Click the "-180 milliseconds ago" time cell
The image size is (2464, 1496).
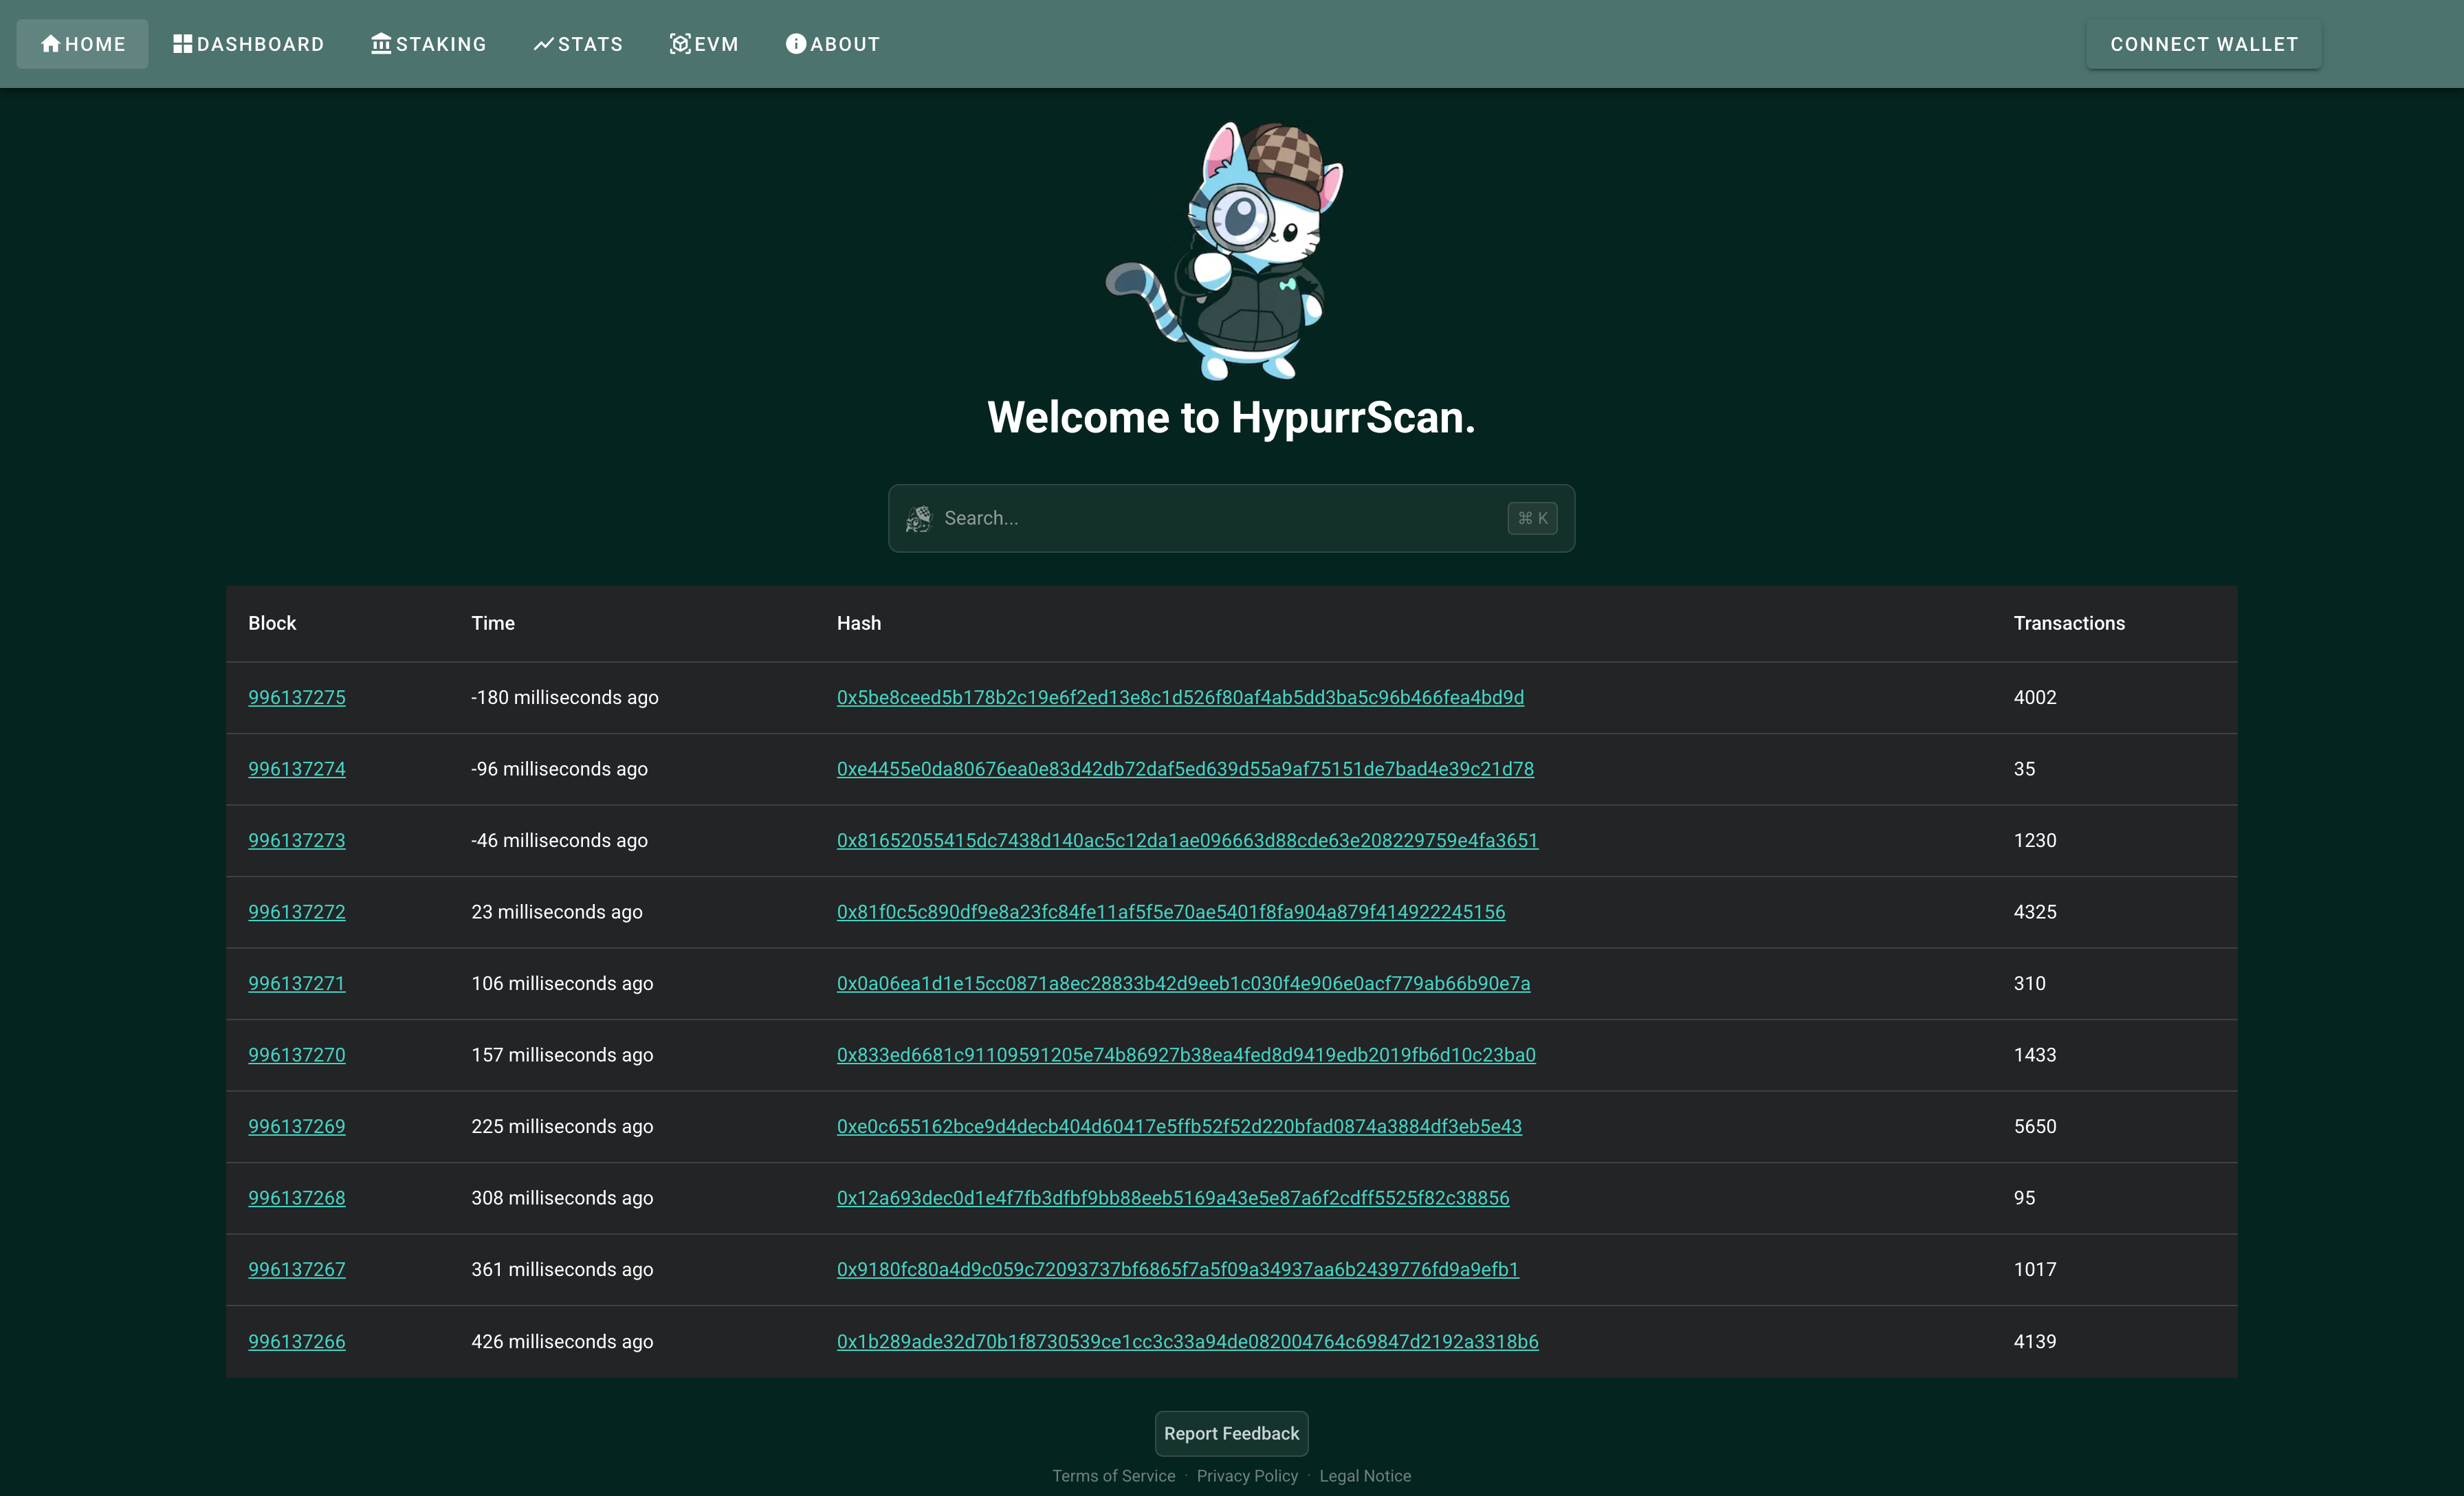click(x=565, y=697)
